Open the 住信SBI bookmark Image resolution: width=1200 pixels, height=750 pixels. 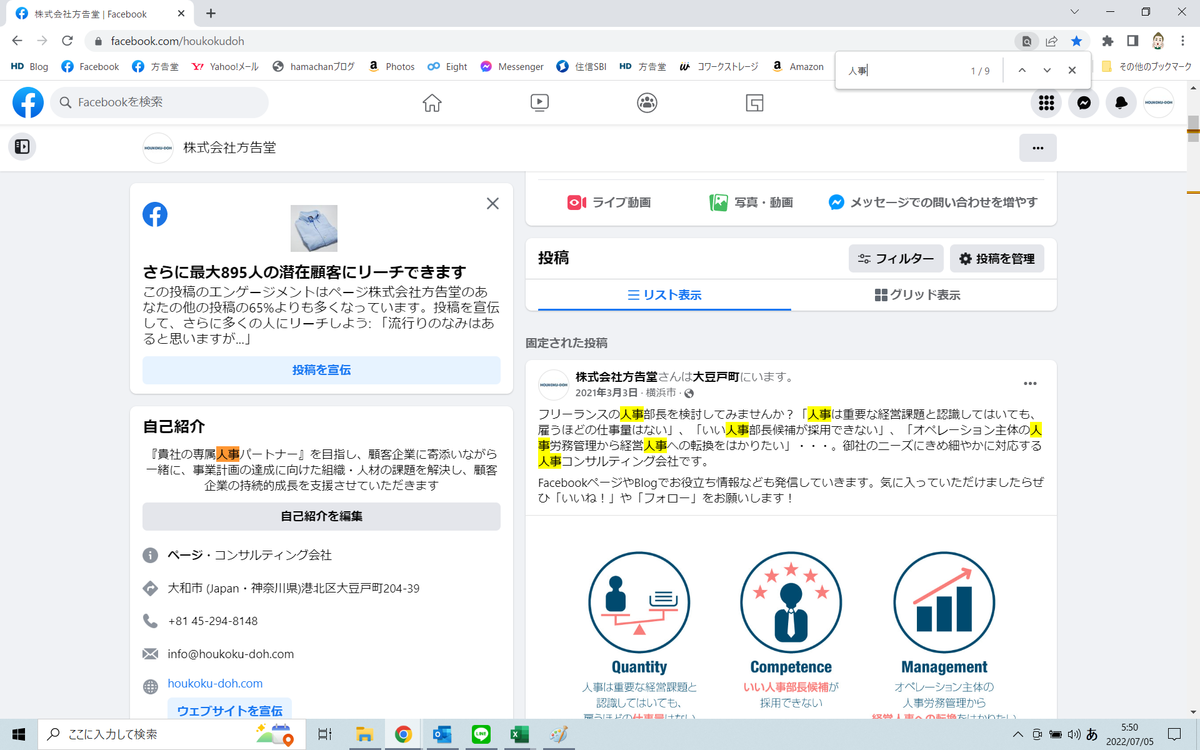[x=582, y=67]
